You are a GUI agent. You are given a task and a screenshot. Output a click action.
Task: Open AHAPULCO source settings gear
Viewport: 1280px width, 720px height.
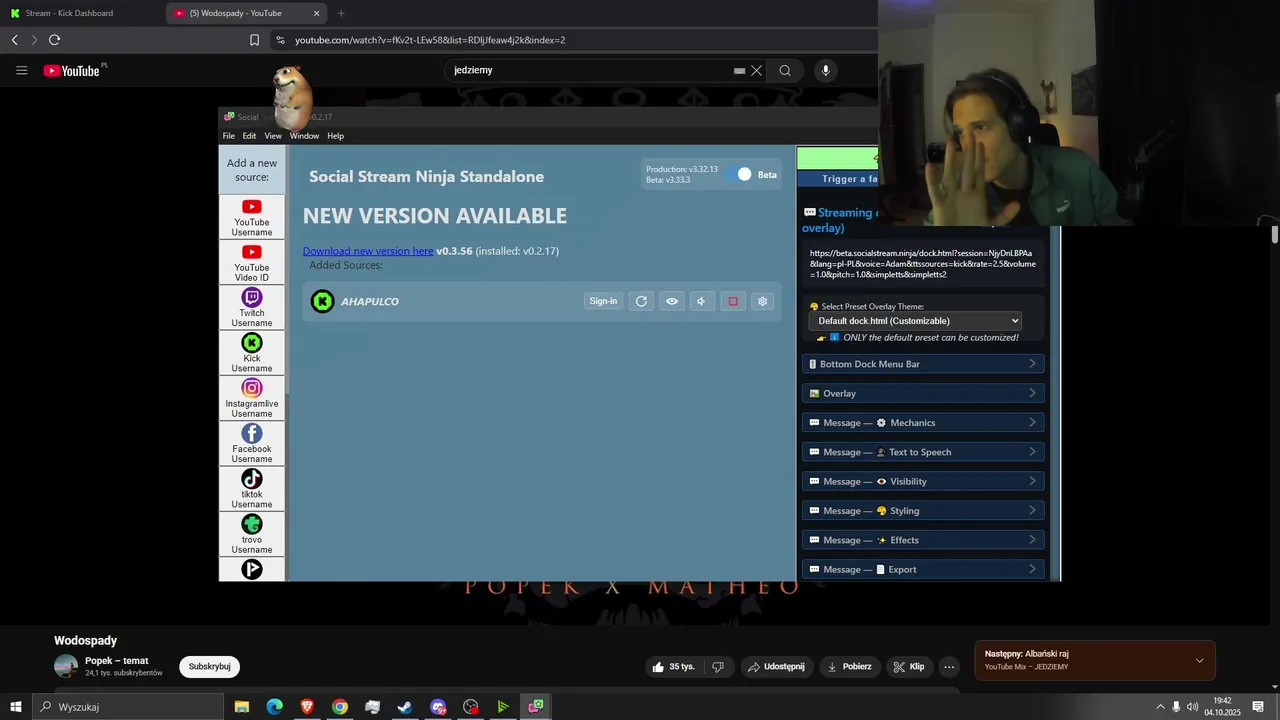(763, 301)
